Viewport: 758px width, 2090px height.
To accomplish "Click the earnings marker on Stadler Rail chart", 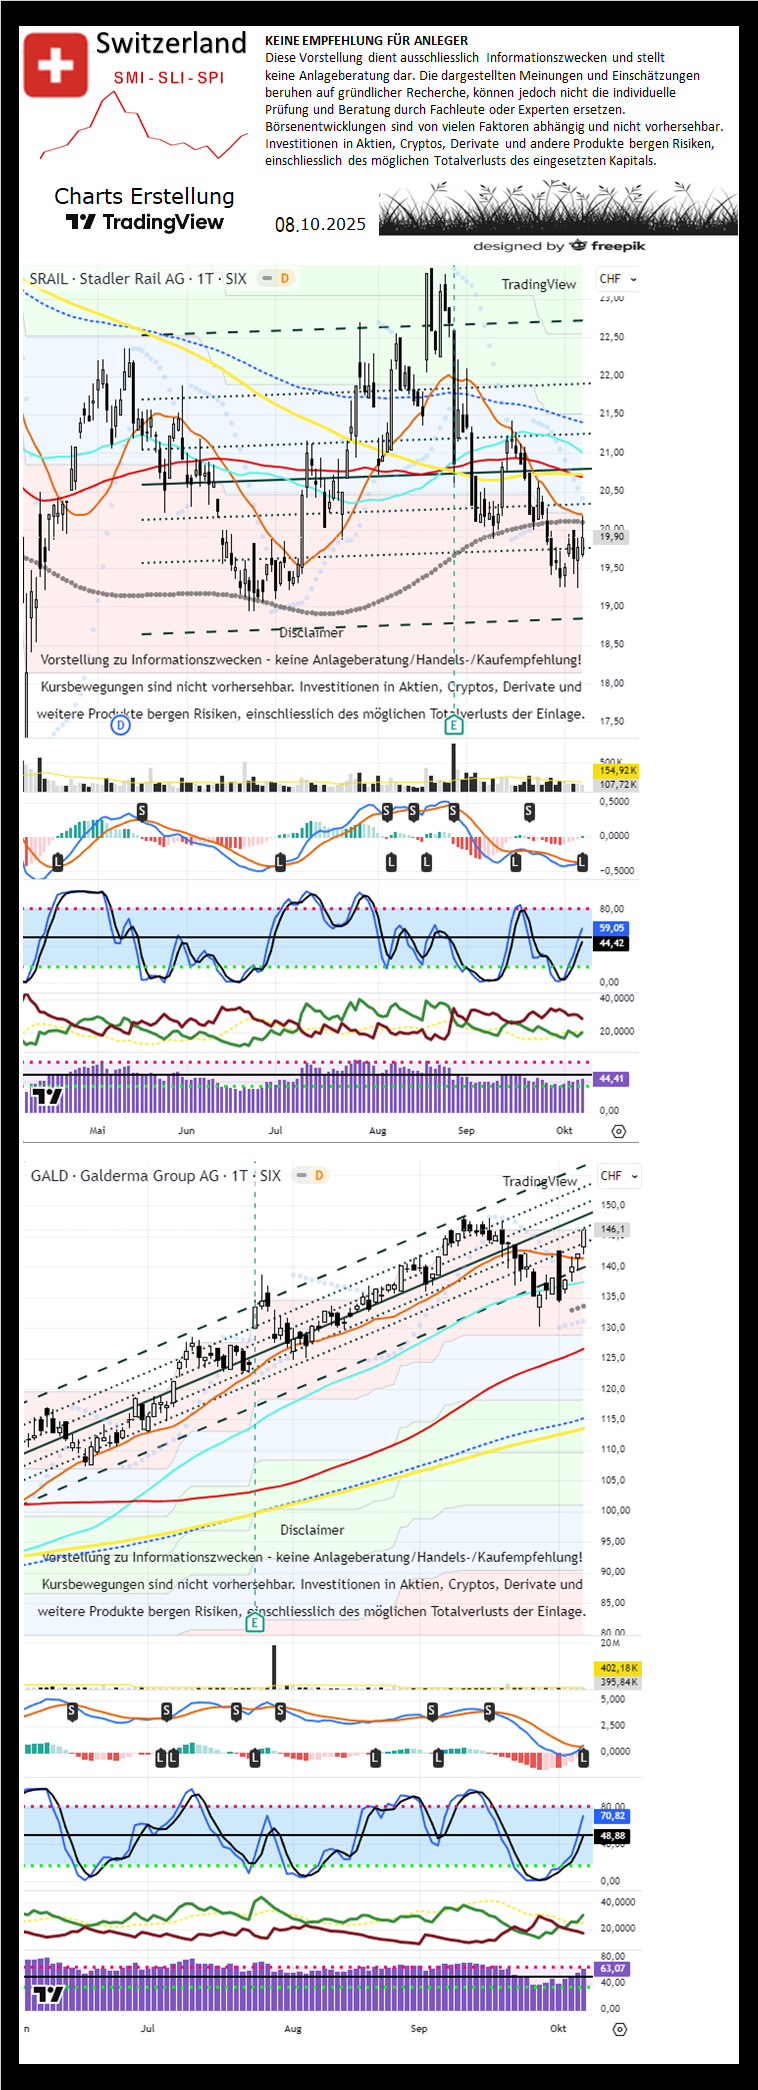I will [x=454, y=725].
